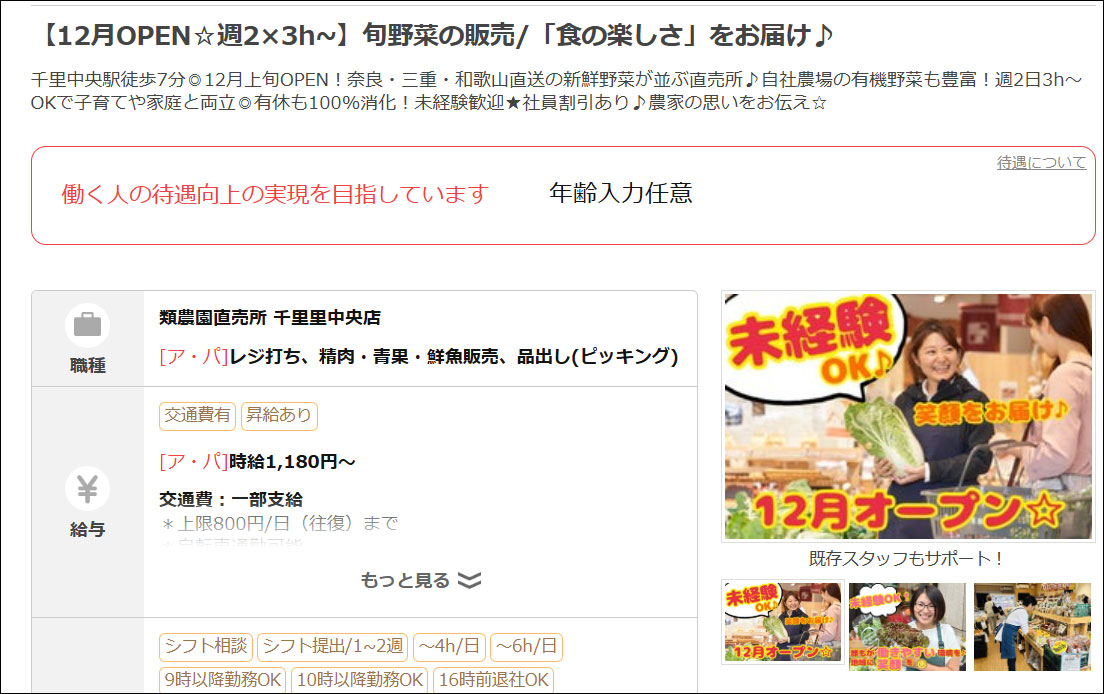
Task: Choose the ~4h/日 tag
Action: pos(449,646)
